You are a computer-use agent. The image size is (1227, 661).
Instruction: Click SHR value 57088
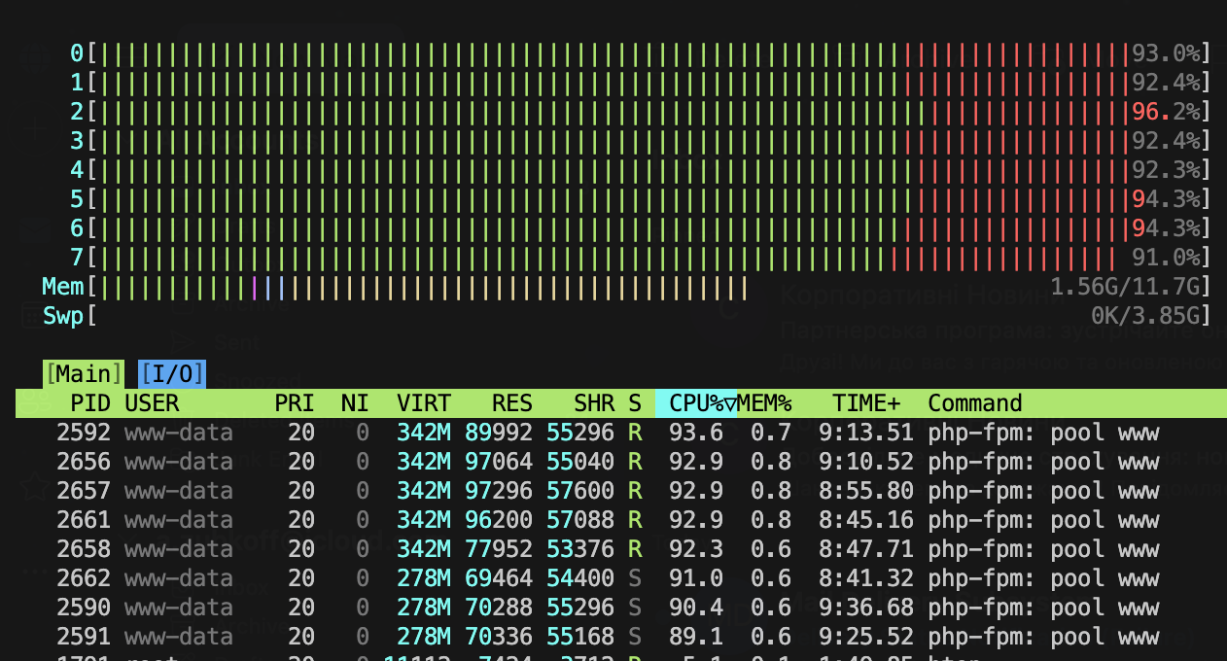(580, 520)
